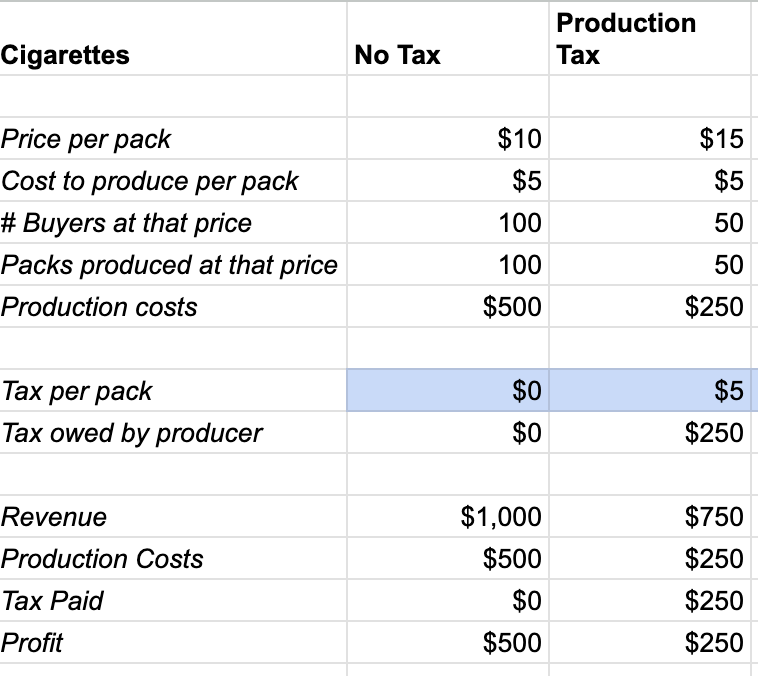Select Production Tax Profit $250 cell
The height and width of the screenshot is (676, 758).
coord(650,642)
